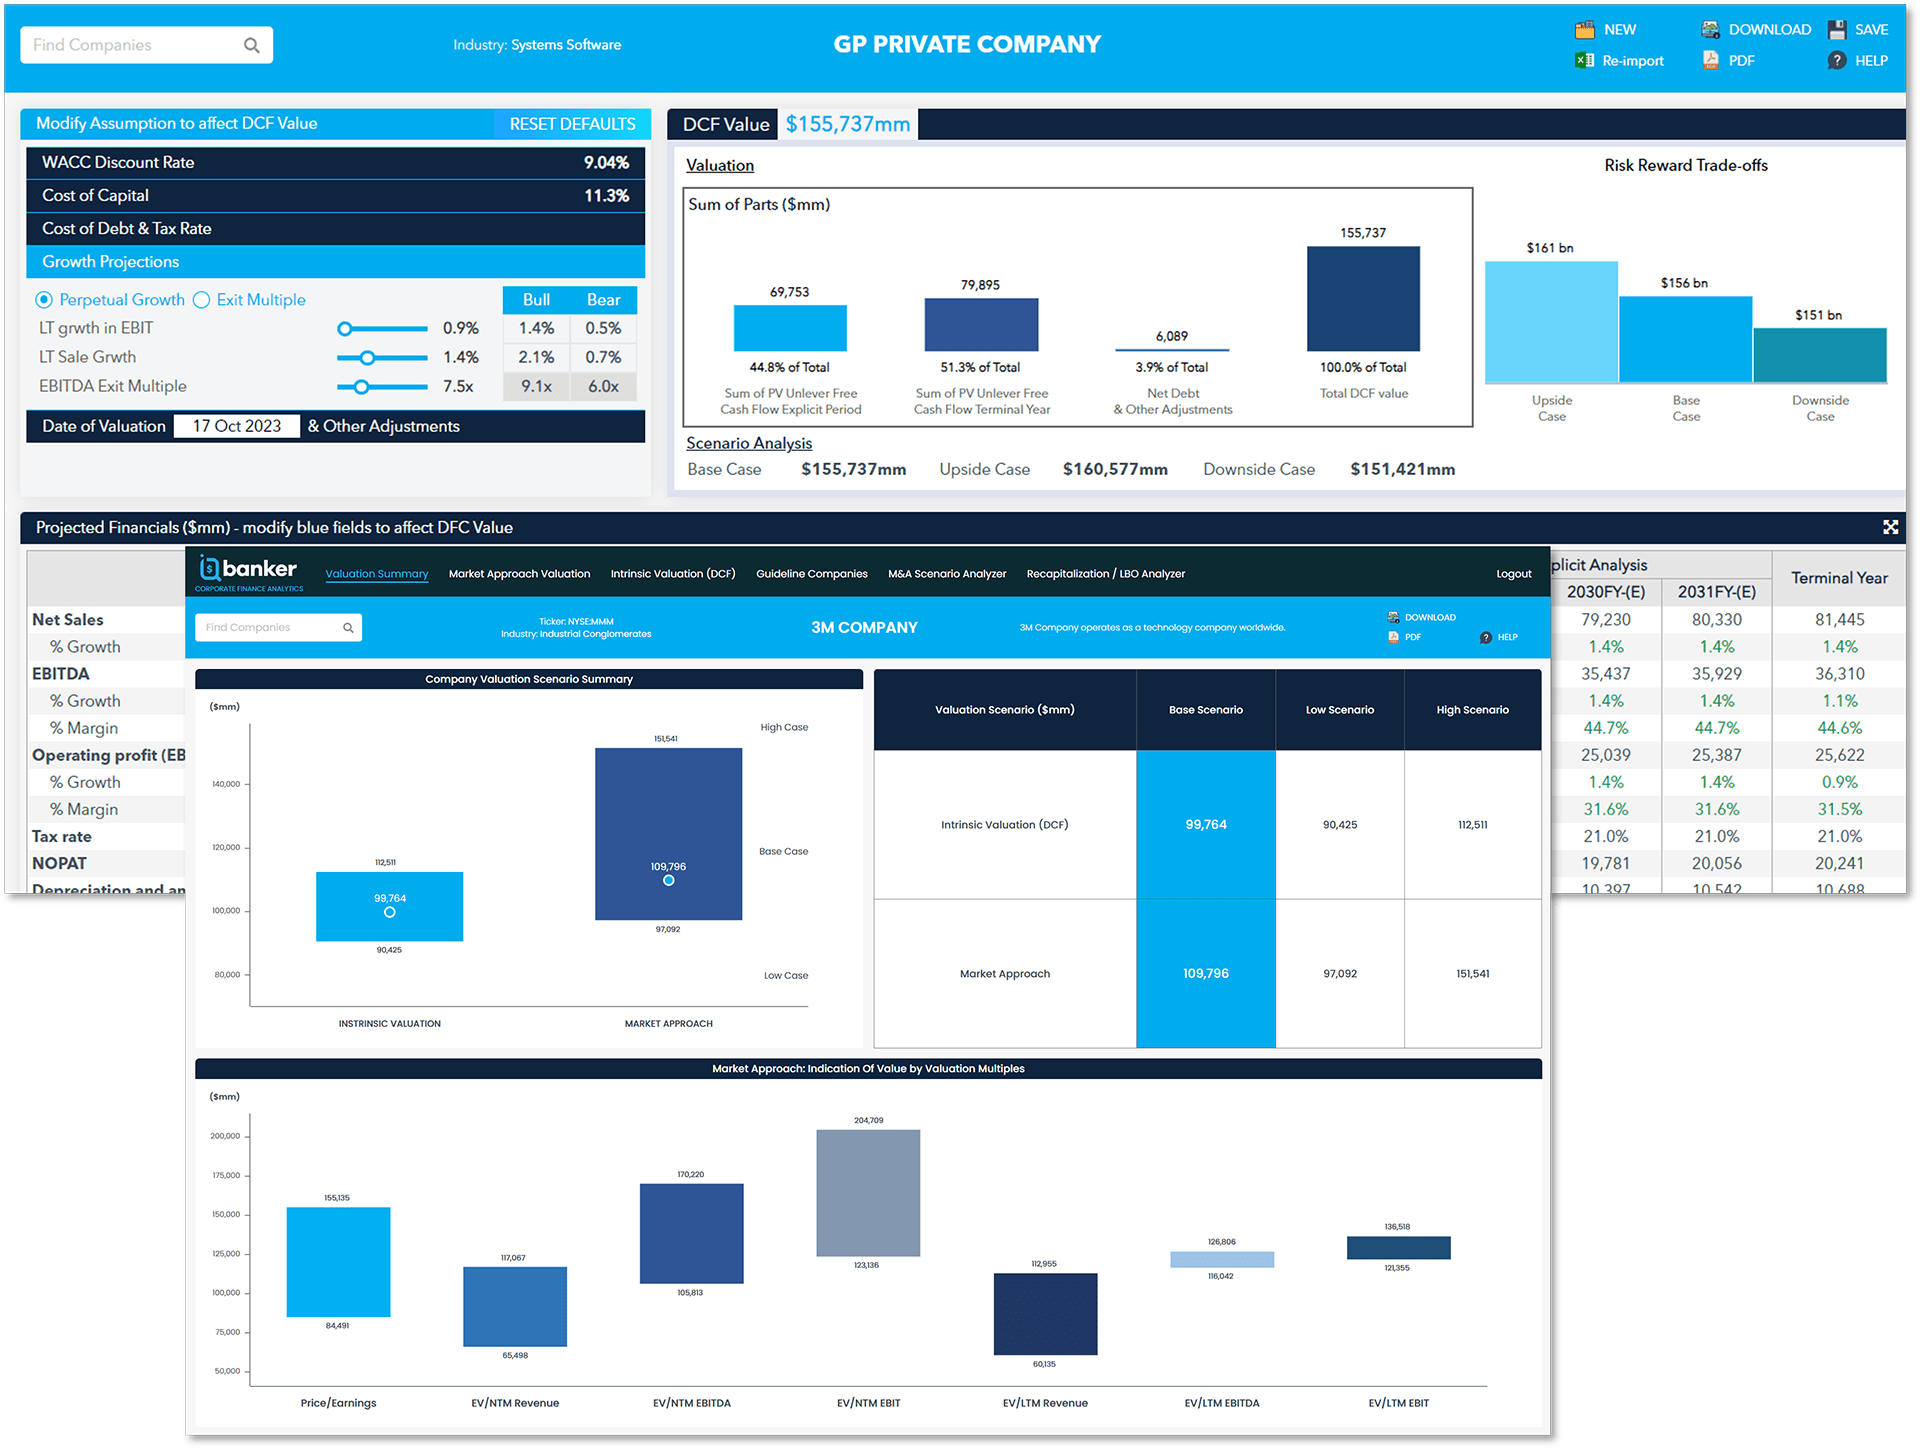The height and width of the screenshot is (1449, 1920).
Task: Open the Market Approach Valuation tab
Action: pyautogui.click(x=519, y=574)
